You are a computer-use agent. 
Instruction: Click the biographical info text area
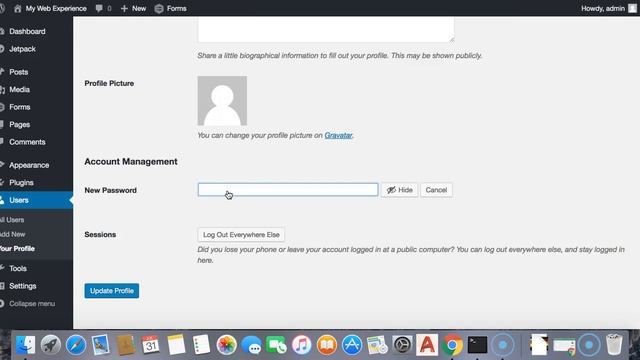coord(326,29)
